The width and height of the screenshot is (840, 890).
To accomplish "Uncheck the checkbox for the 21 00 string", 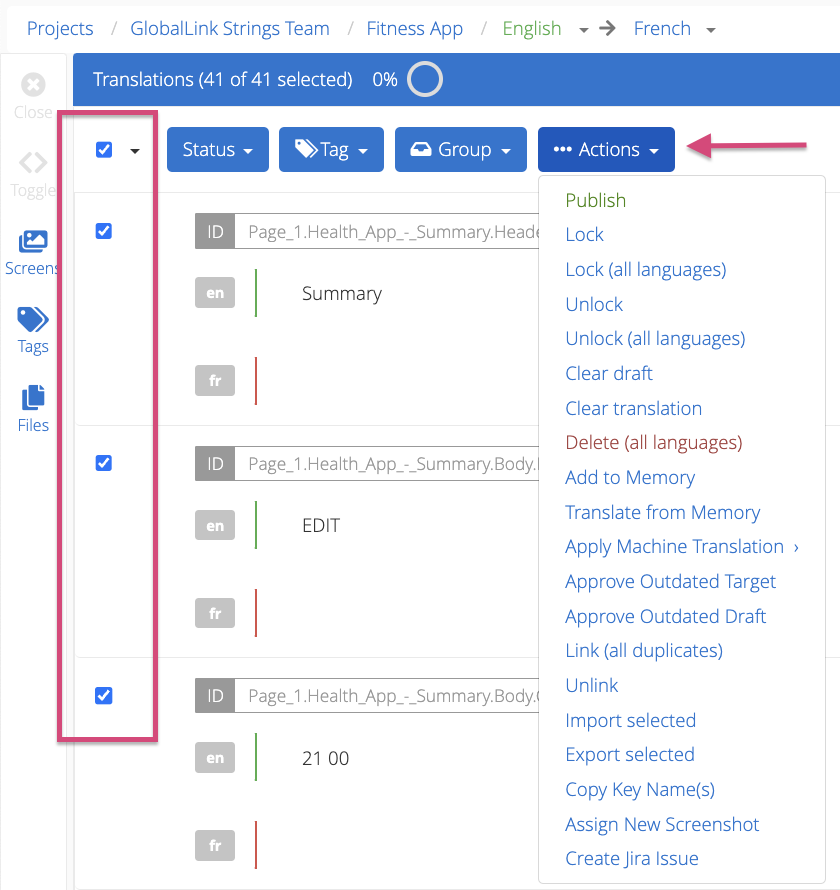I will coord(104,695).
